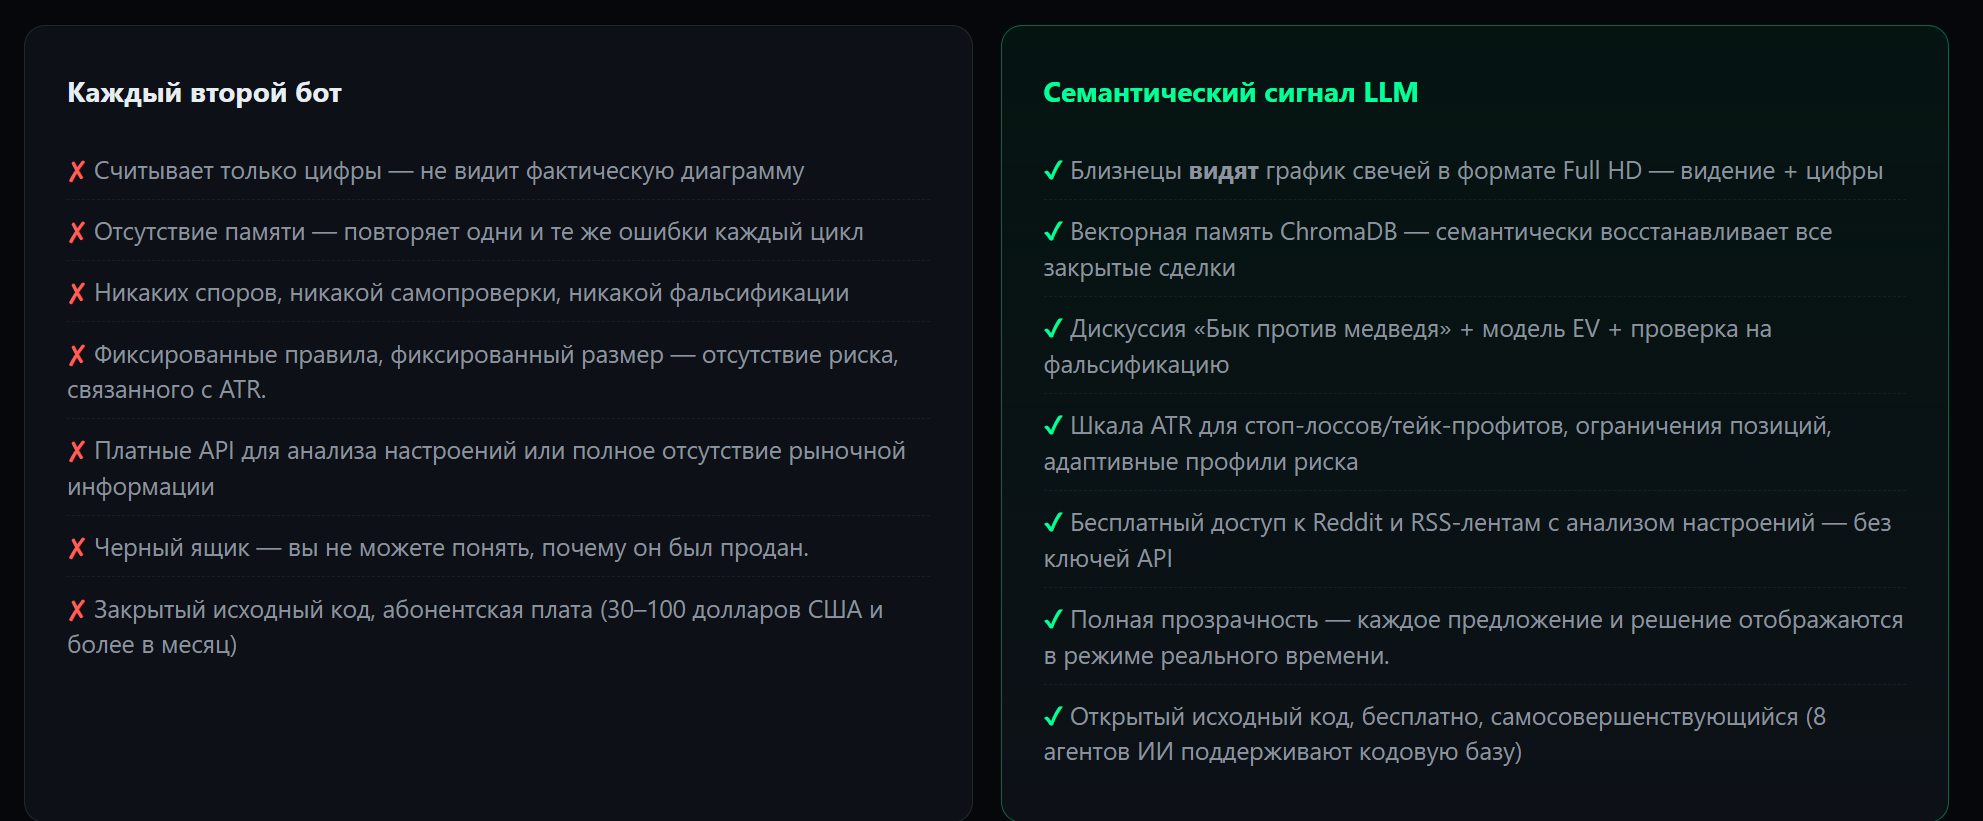Click the green checkmark beside 'Близнецы видят'

(x=1053, y=171)
